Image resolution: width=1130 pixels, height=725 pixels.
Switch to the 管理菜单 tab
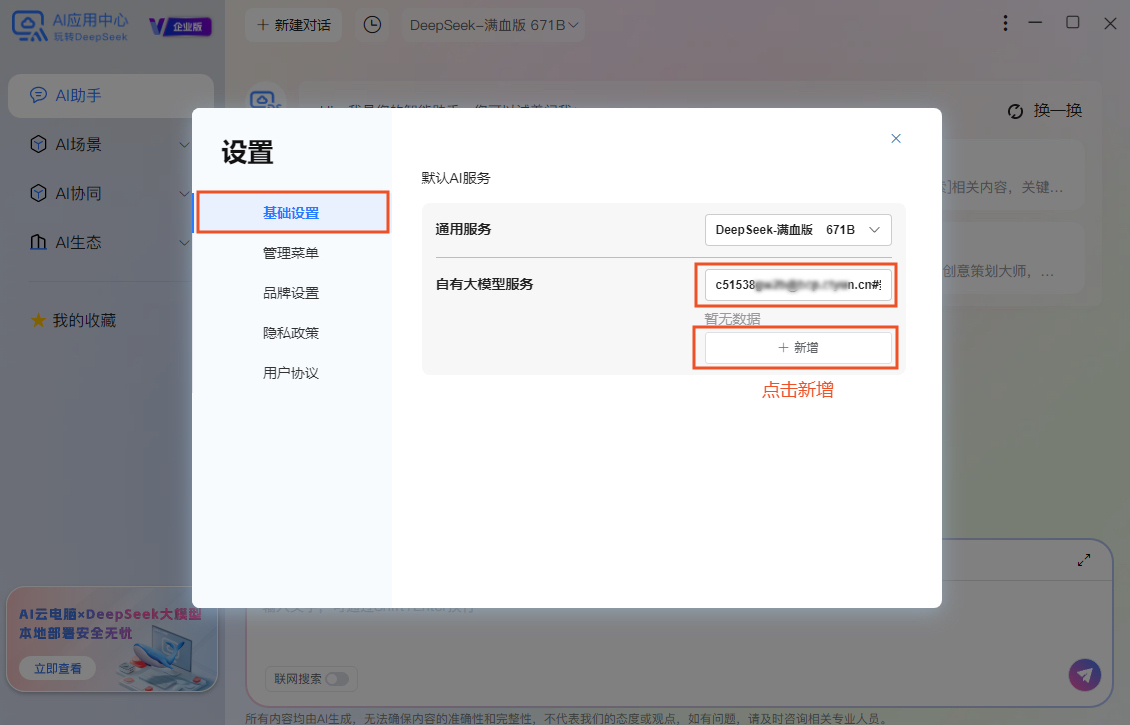click(x=292, y=253)
